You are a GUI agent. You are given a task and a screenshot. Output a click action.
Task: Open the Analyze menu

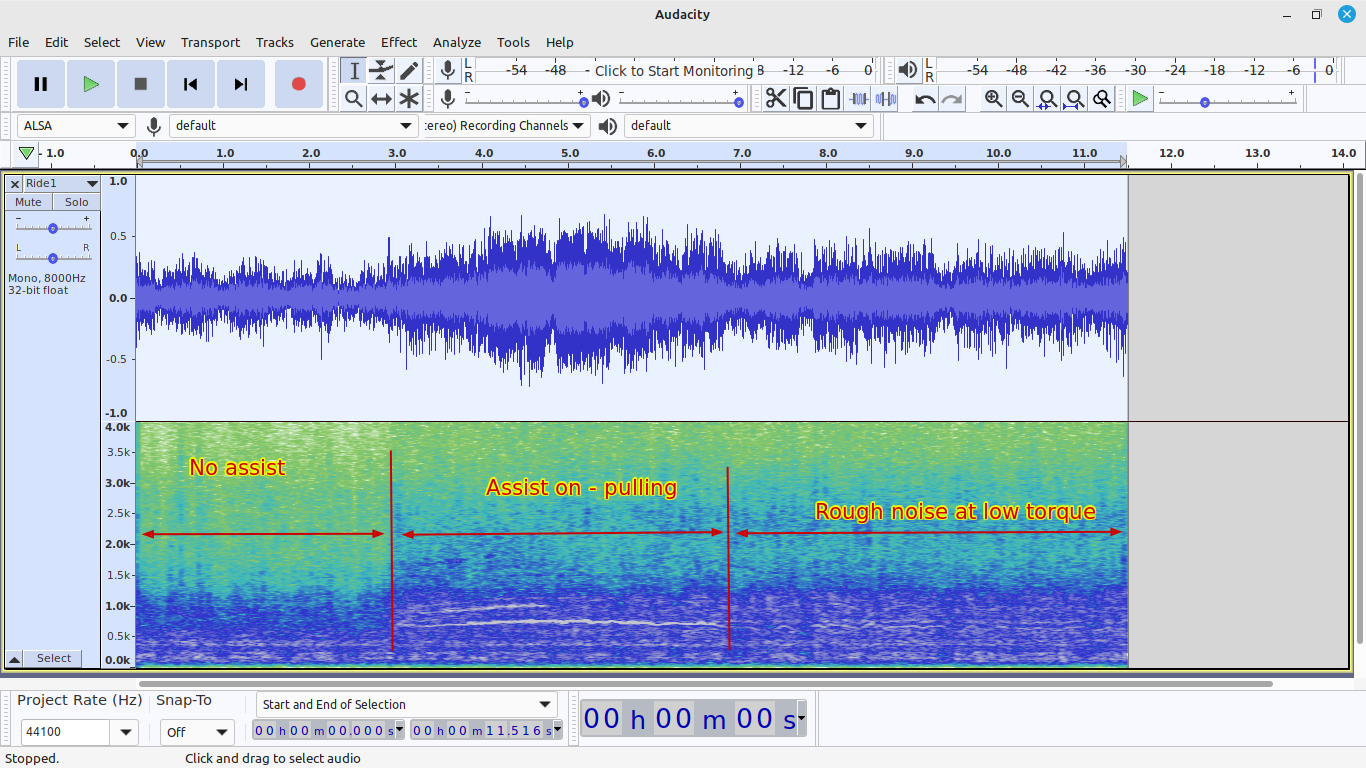(456, 42)
